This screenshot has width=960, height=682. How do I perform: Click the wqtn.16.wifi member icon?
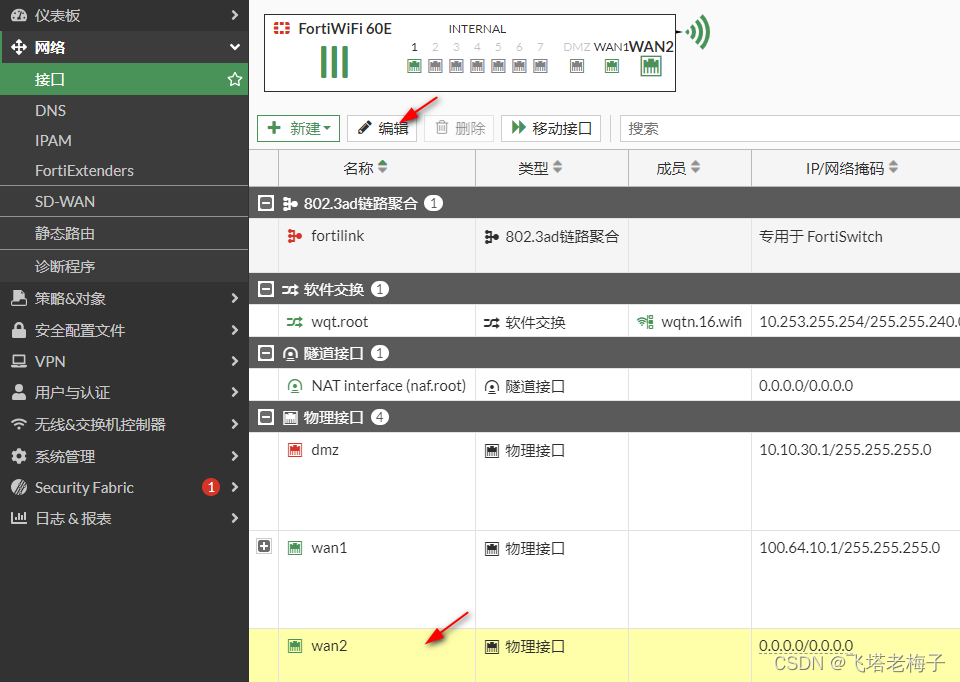point(645,322)
